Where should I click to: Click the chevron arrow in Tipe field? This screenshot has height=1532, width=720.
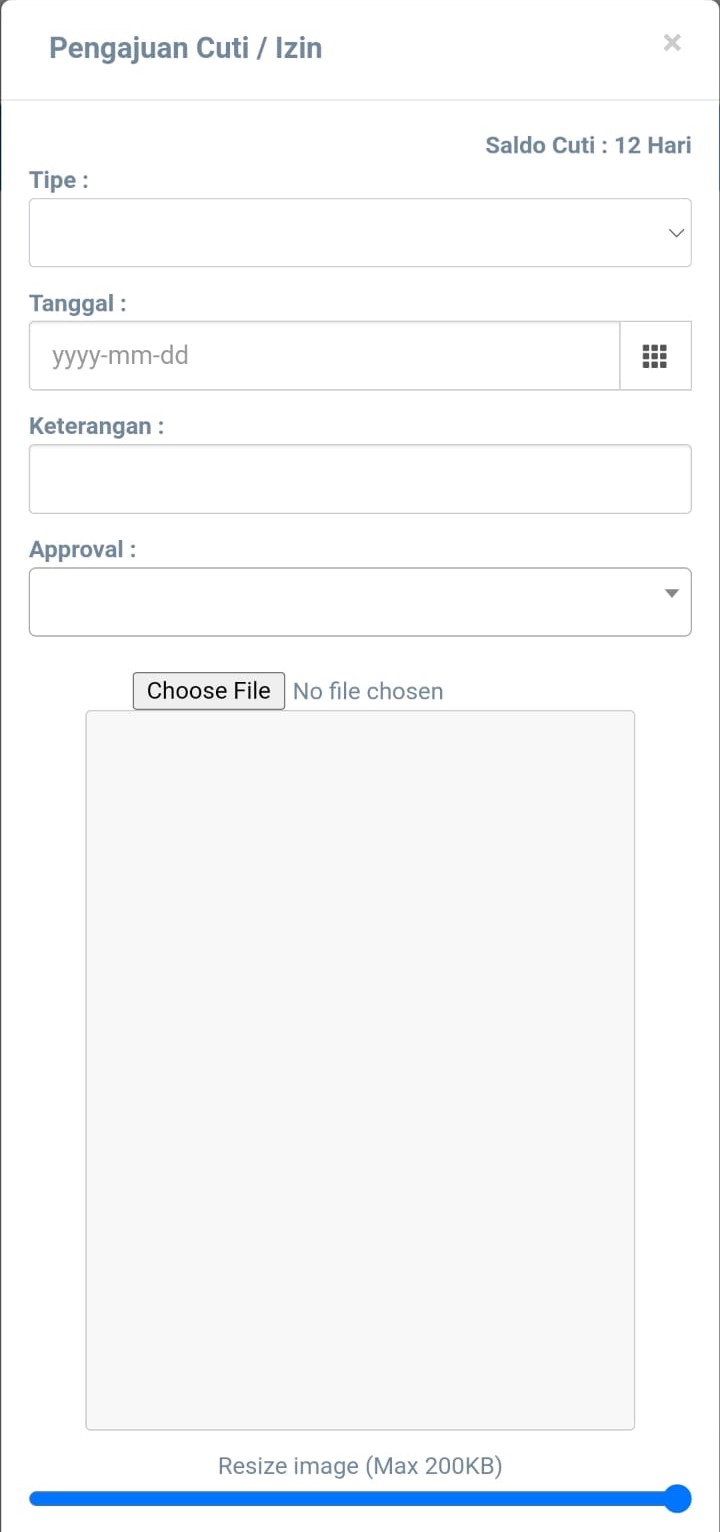click(676, 233)
